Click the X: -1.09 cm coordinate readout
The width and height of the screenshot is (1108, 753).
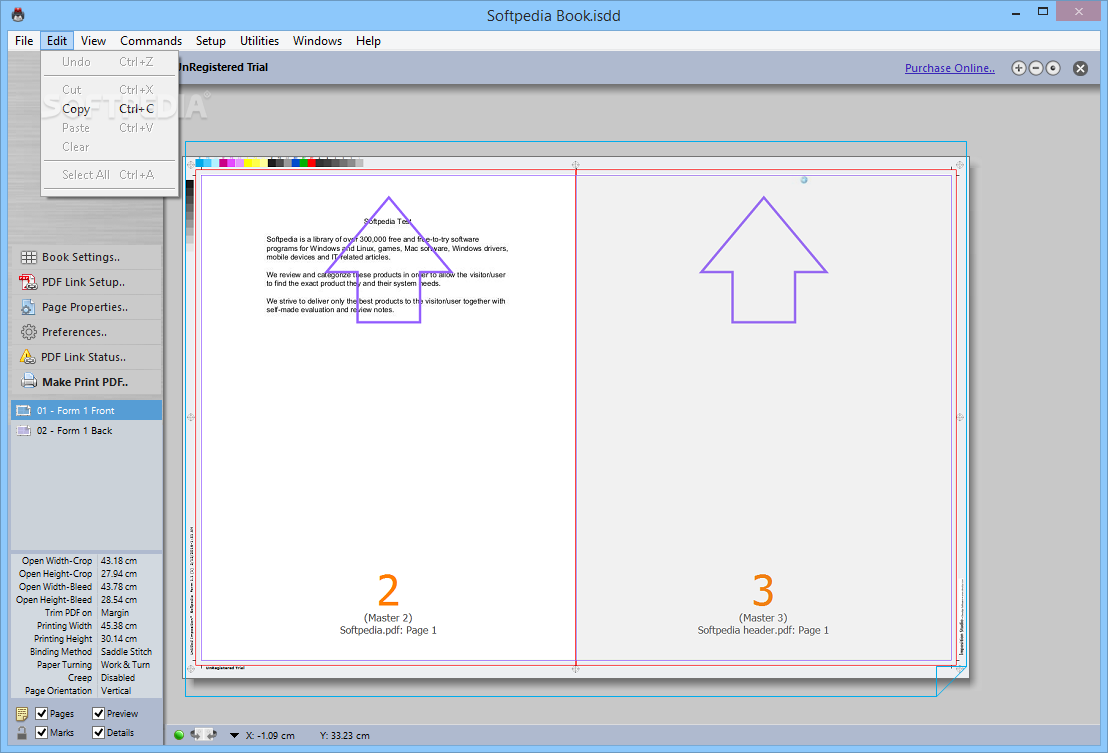pos(270,735)
